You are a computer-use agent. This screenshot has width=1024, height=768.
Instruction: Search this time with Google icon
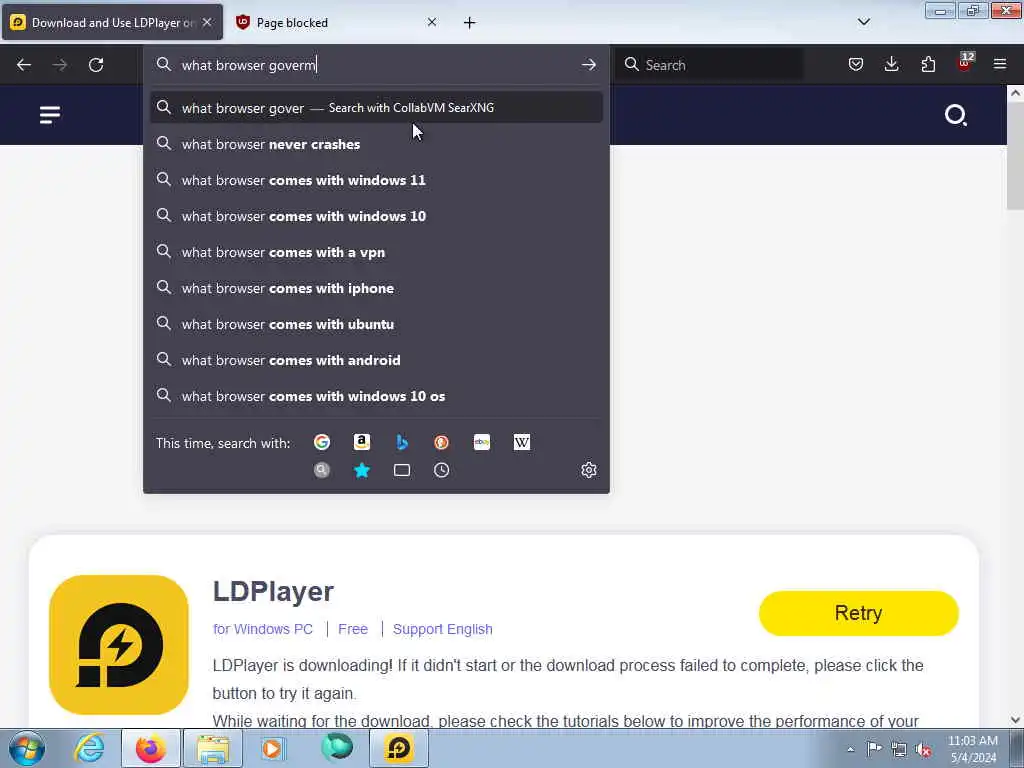click(322, 442)
